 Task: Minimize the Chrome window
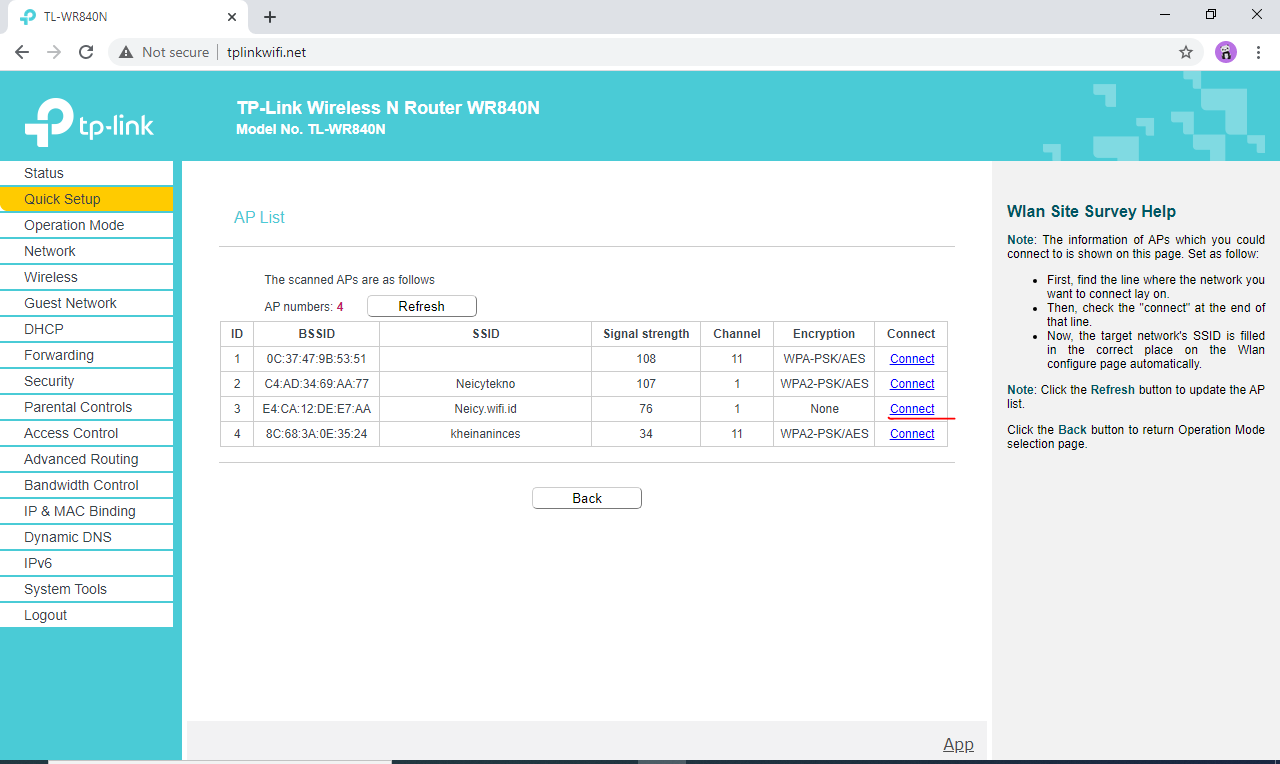(x=1165, y=15)
